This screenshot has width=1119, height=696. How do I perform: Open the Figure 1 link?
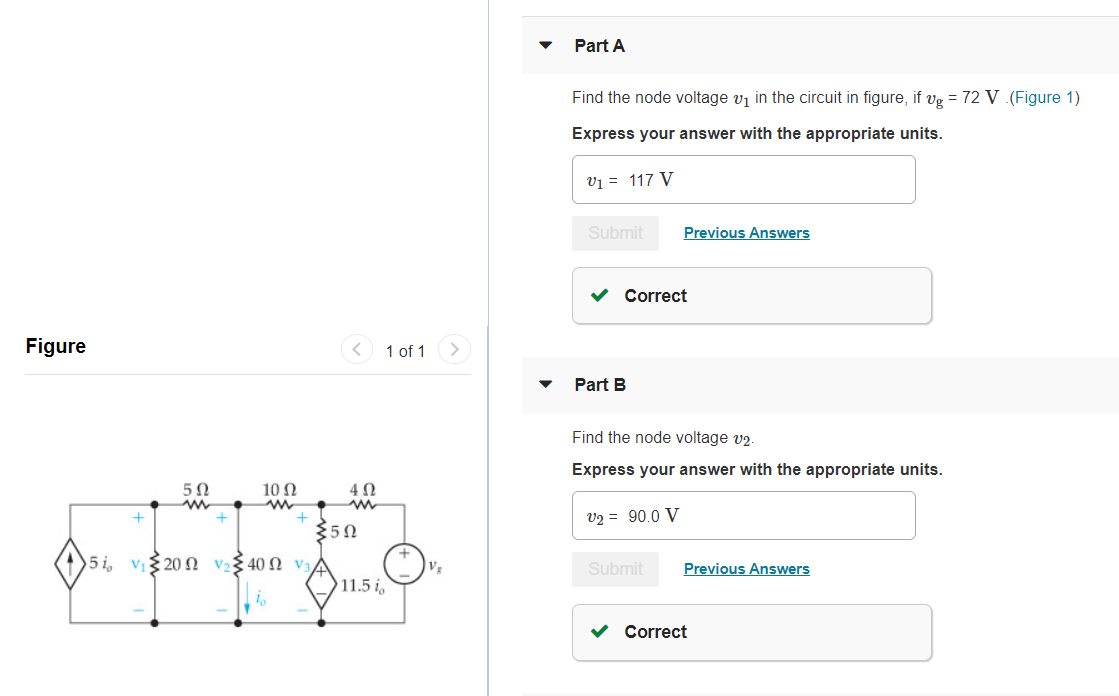[1045, 97]
